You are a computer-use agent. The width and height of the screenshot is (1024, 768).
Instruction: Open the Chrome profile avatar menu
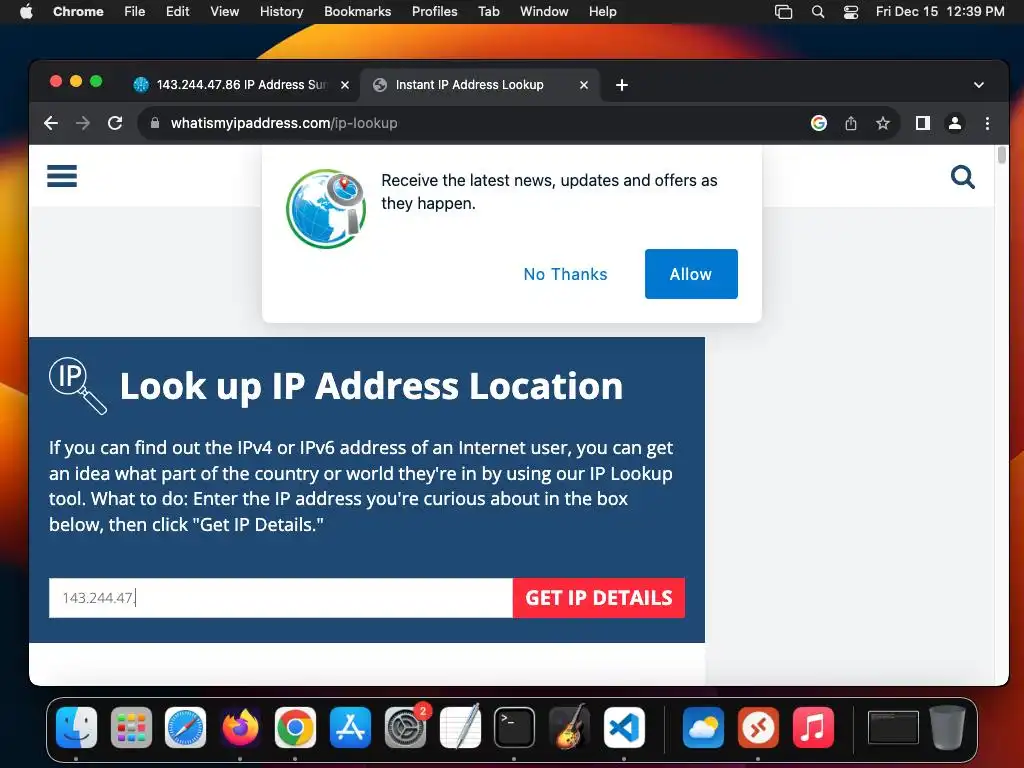tap(954, 123)
